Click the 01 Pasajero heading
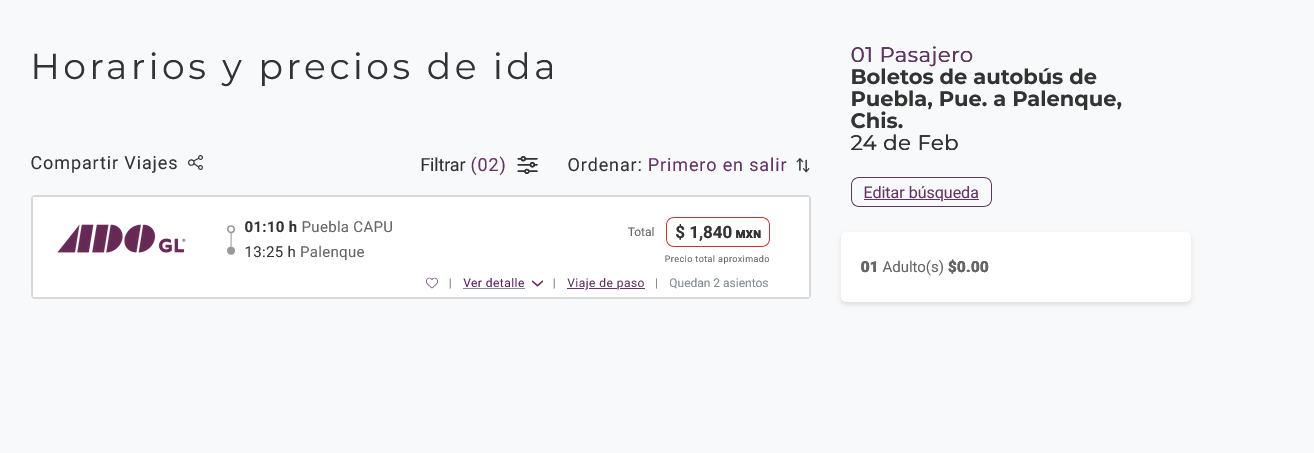Viewport: 1314px width, 453px height. (x=911, y=55)
